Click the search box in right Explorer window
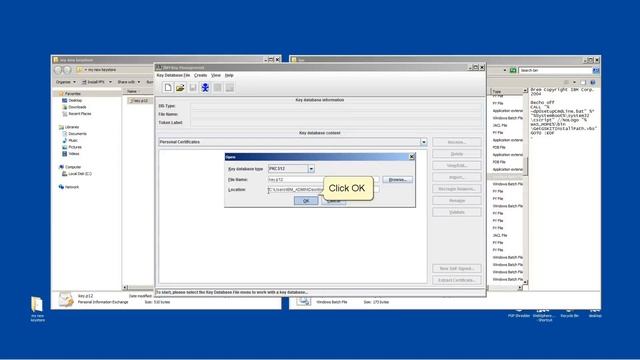This screenshot has height=360, width=640. [555, 71]
